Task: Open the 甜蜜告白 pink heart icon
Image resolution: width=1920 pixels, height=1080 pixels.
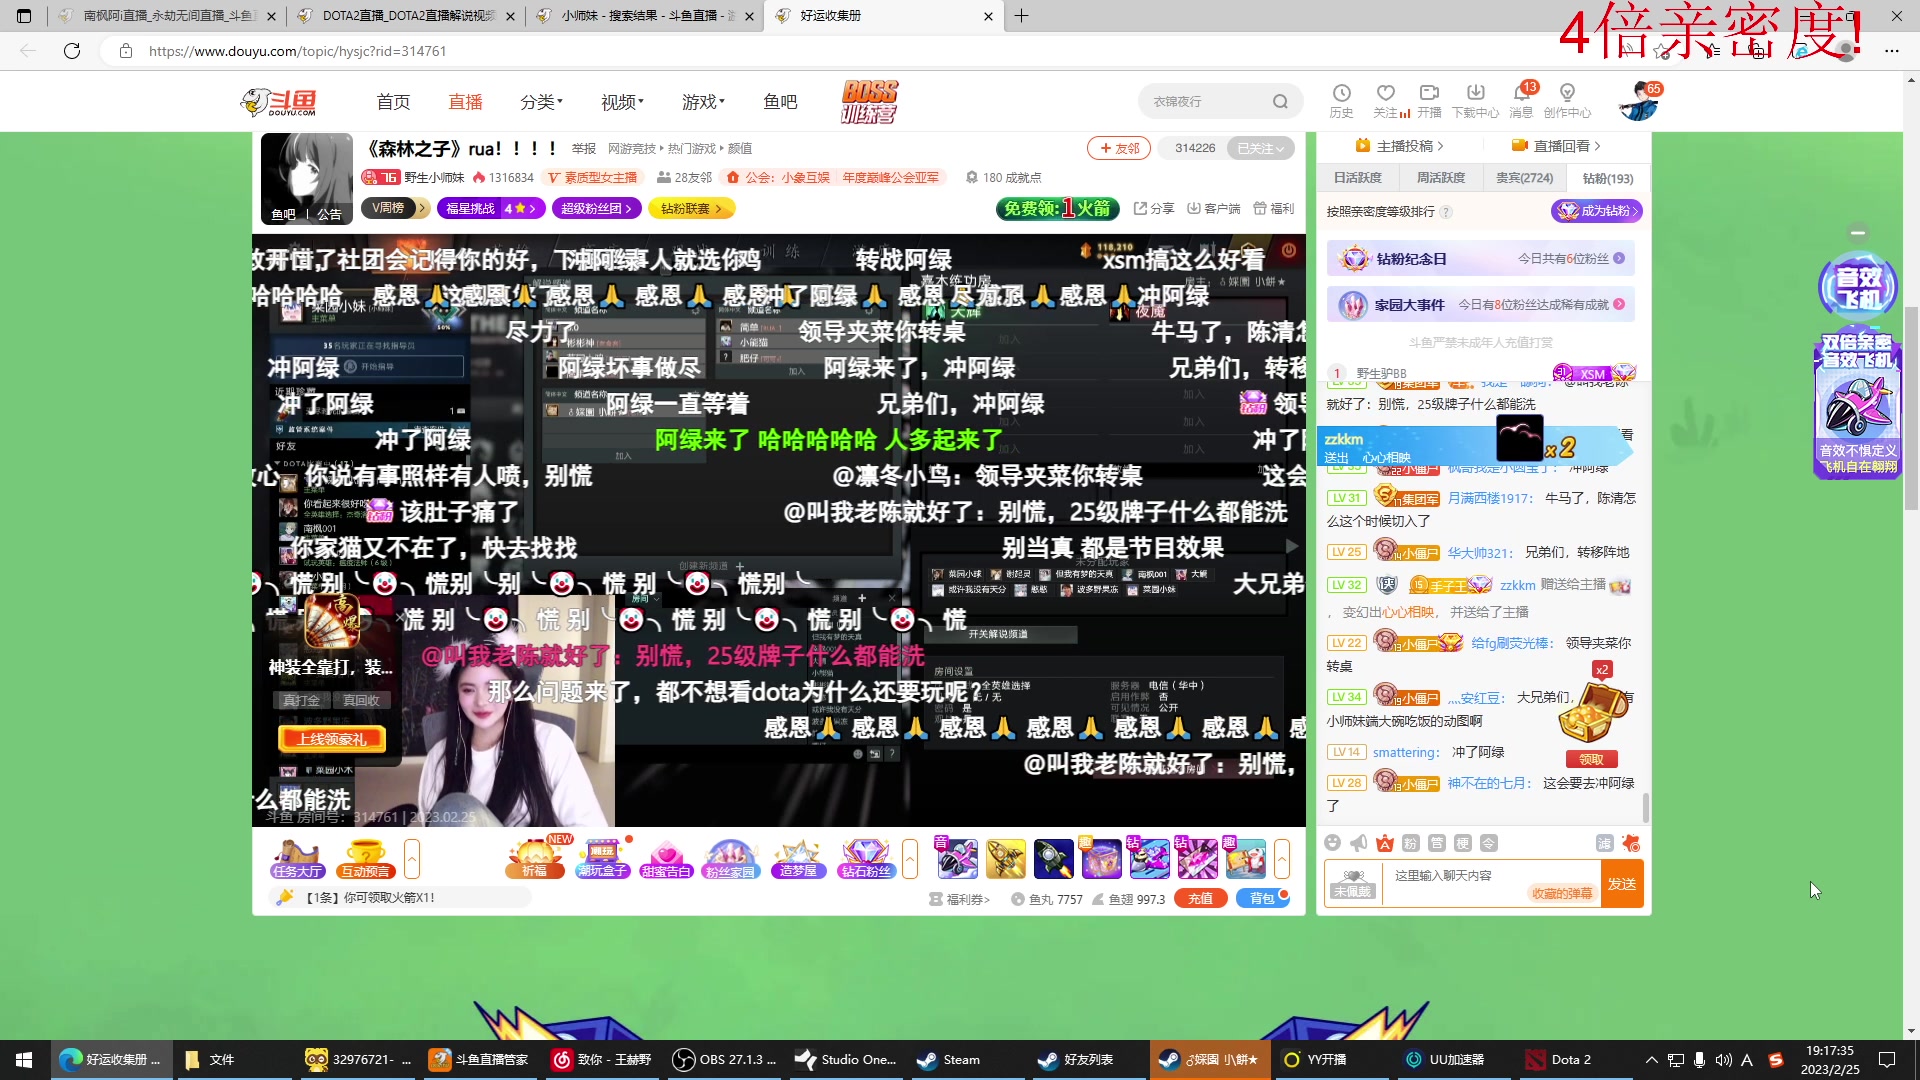Action: (666, 859)
